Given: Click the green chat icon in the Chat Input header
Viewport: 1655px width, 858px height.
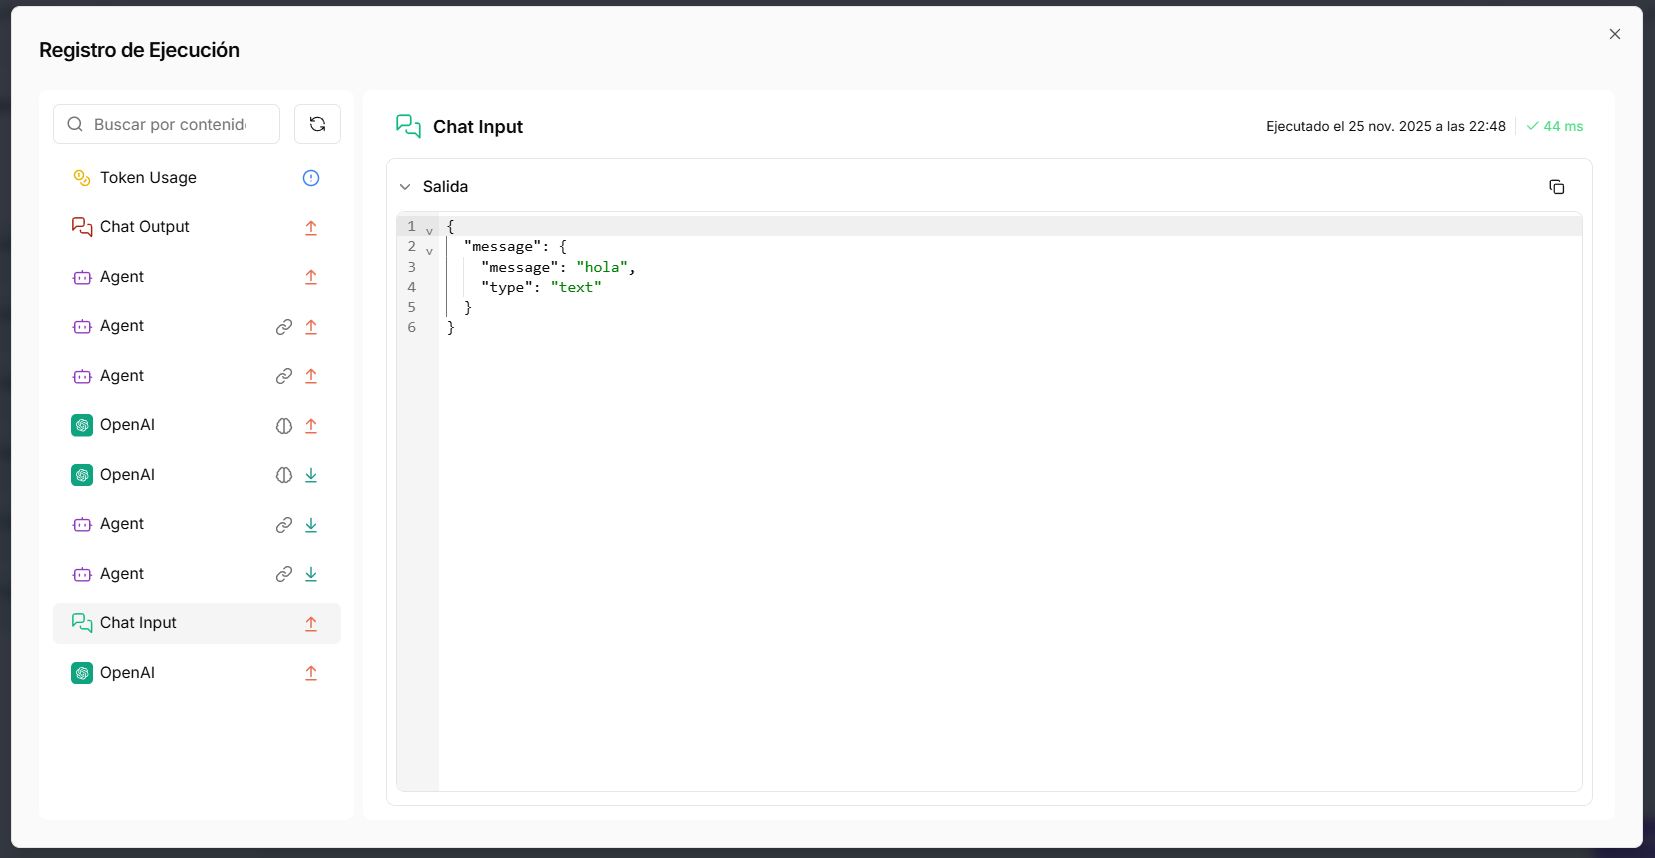Looking at the screenshot, I should click(408, 126).
